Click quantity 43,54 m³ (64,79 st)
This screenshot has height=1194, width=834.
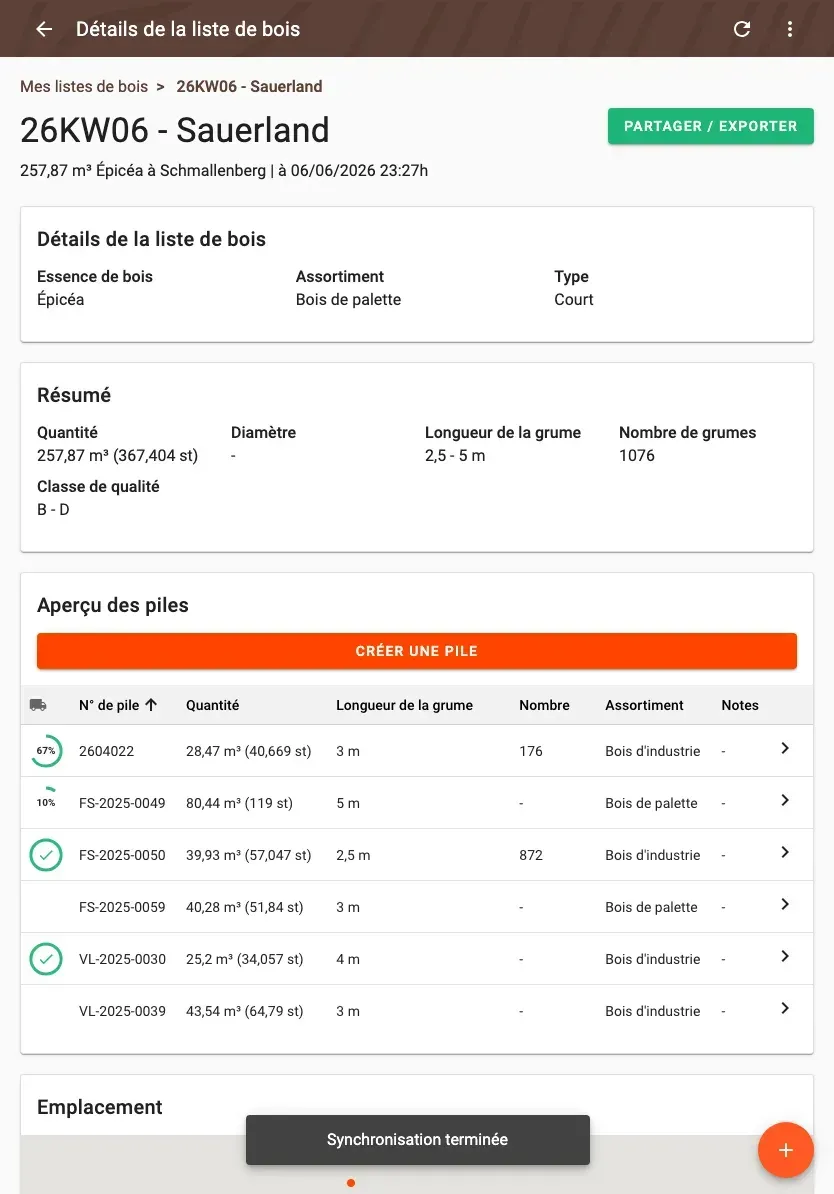click(x=244, y=1011)
